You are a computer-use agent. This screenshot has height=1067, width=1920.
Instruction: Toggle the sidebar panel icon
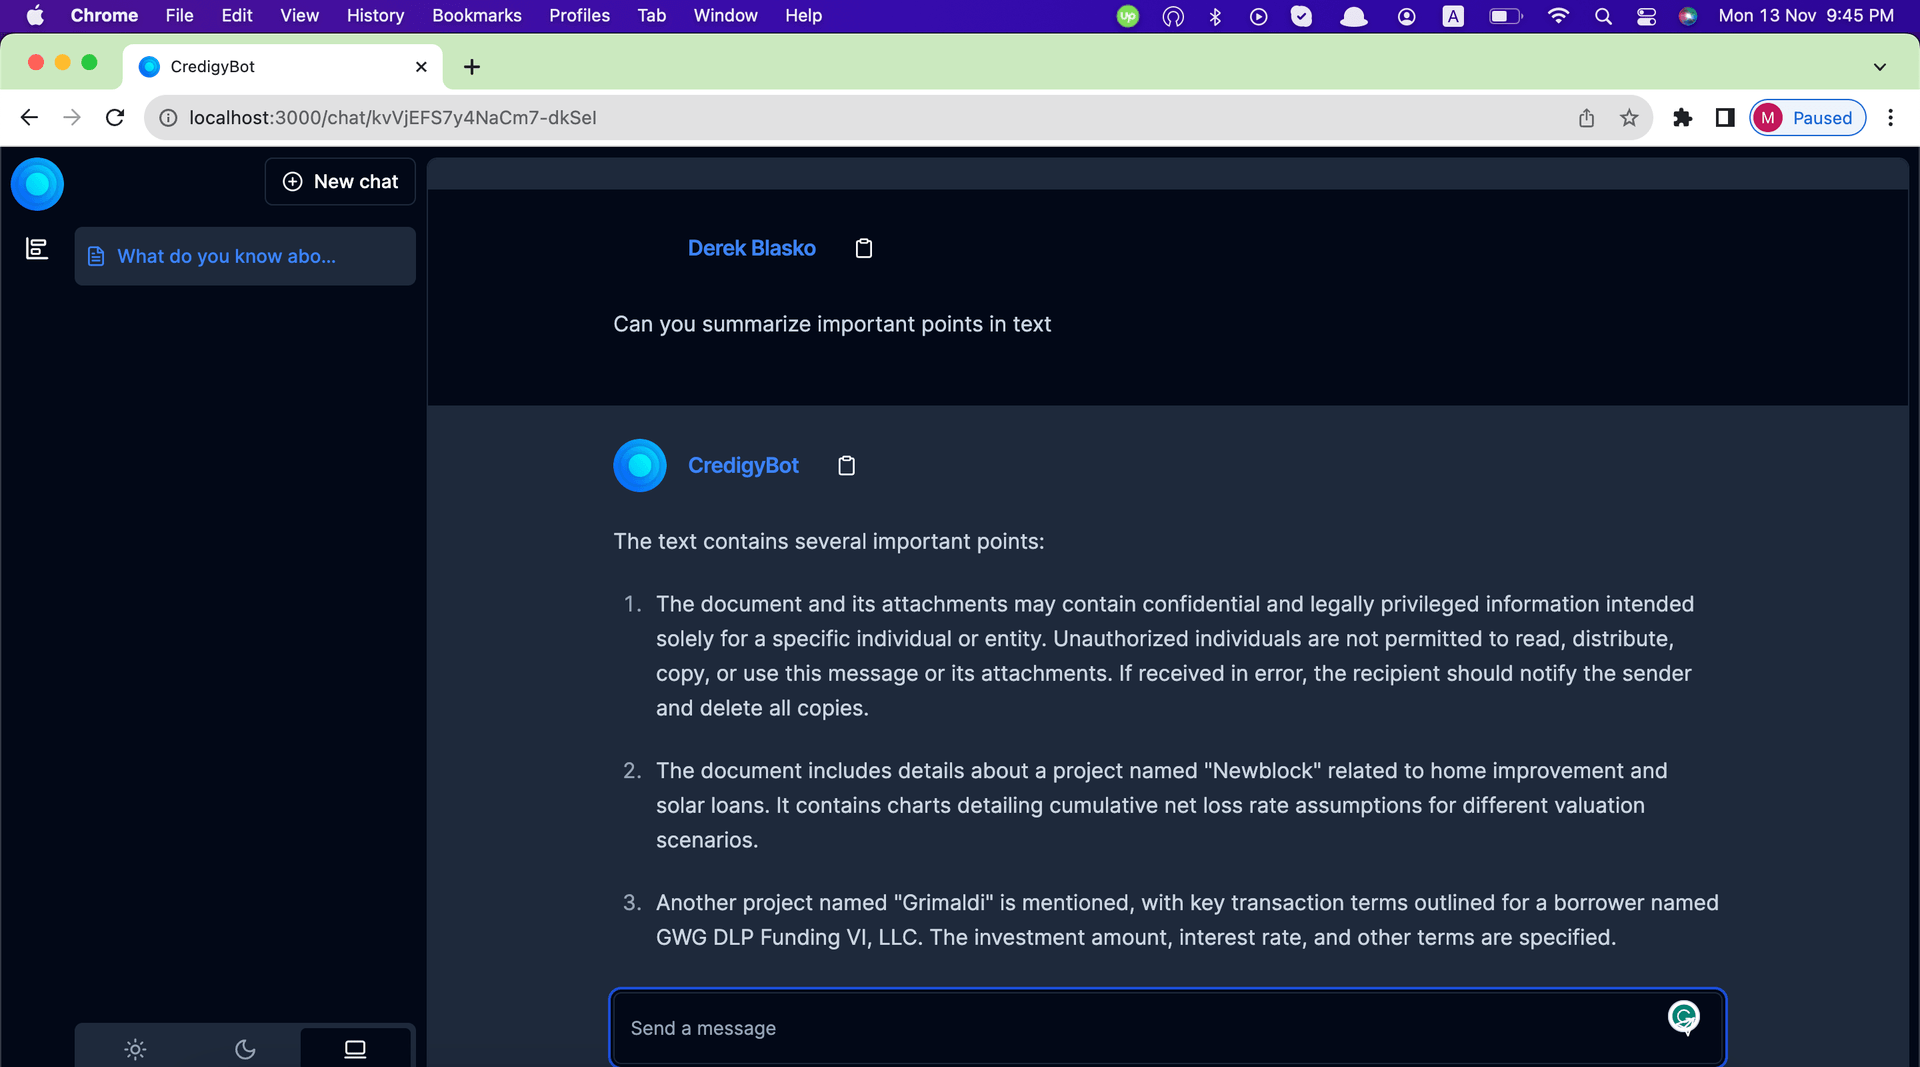[37, 248]
